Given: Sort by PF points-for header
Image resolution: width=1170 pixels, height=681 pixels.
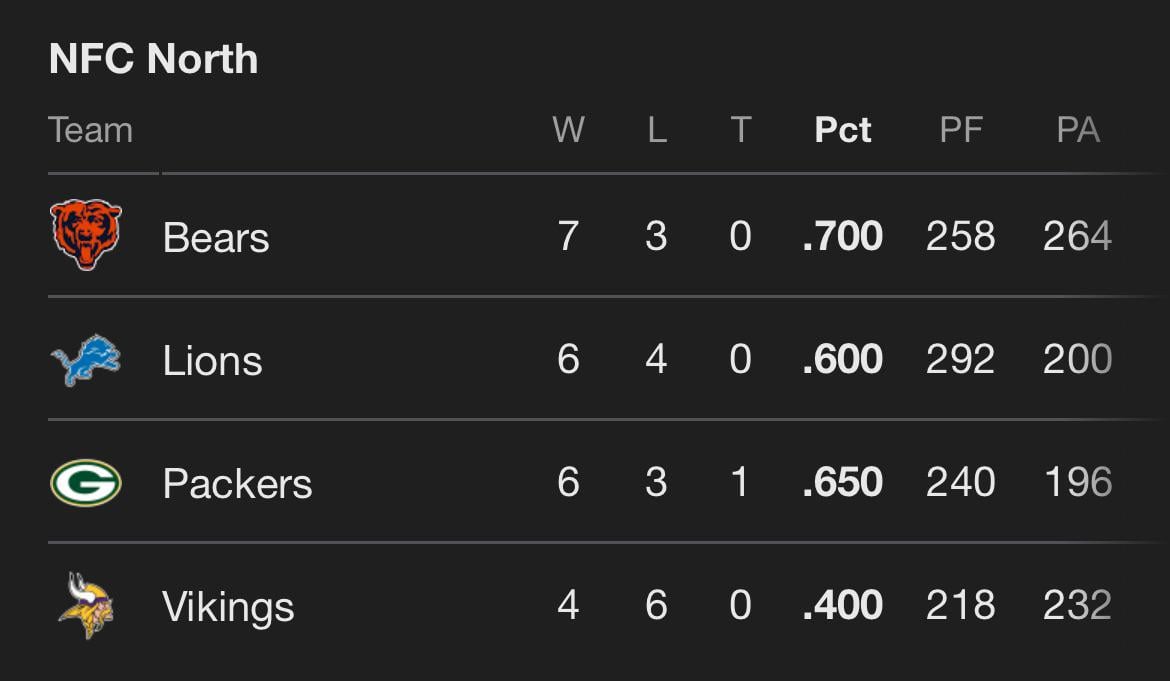Looking at the screenshot, I should [x=961, y=130].
